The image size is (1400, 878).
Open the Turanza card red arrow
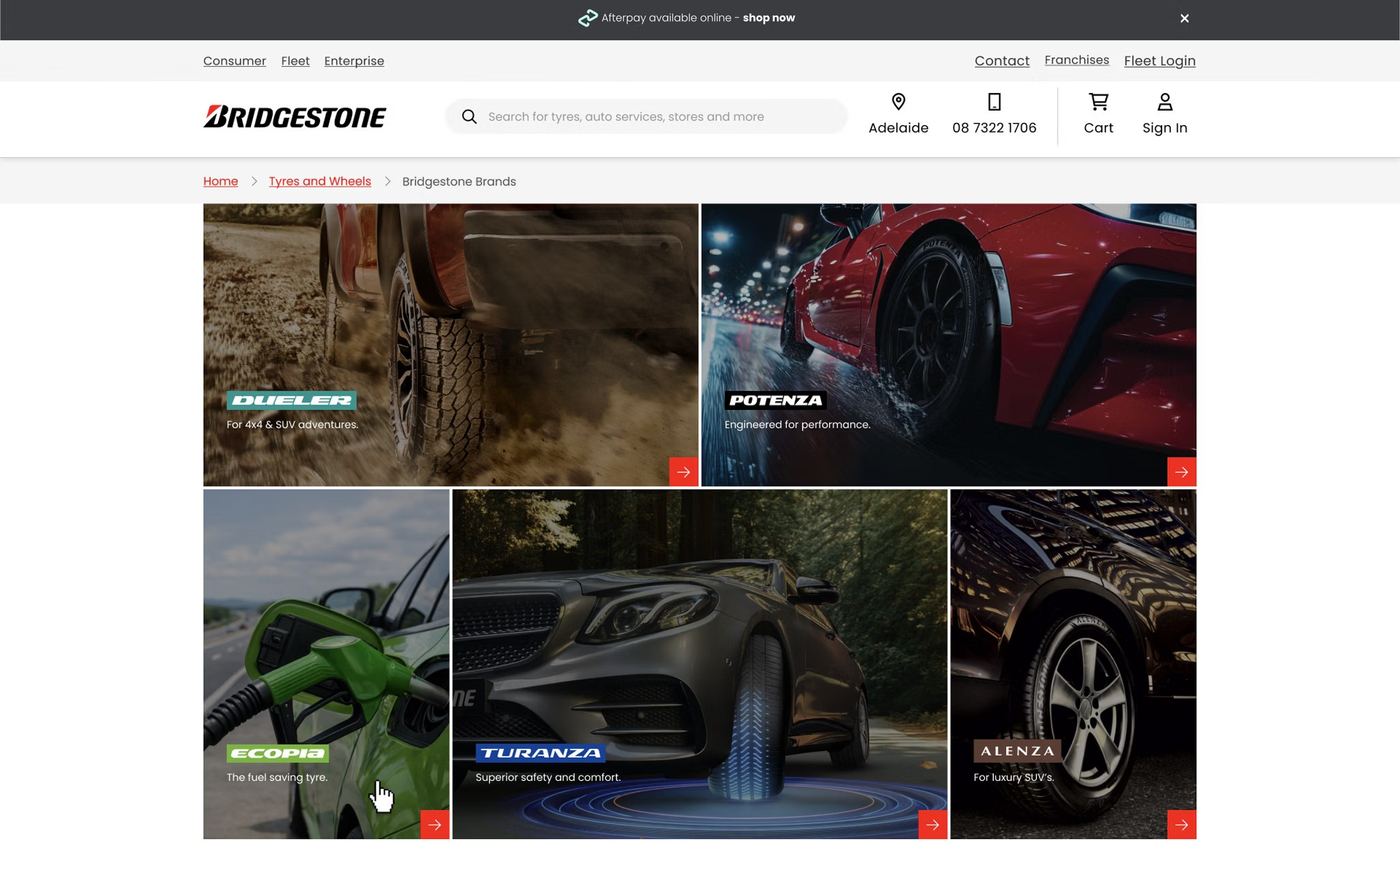click(932, 824)
